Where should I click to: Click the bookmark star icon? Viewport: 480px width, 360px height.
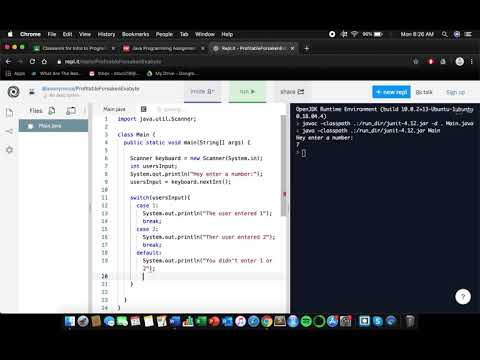point(416,62)
